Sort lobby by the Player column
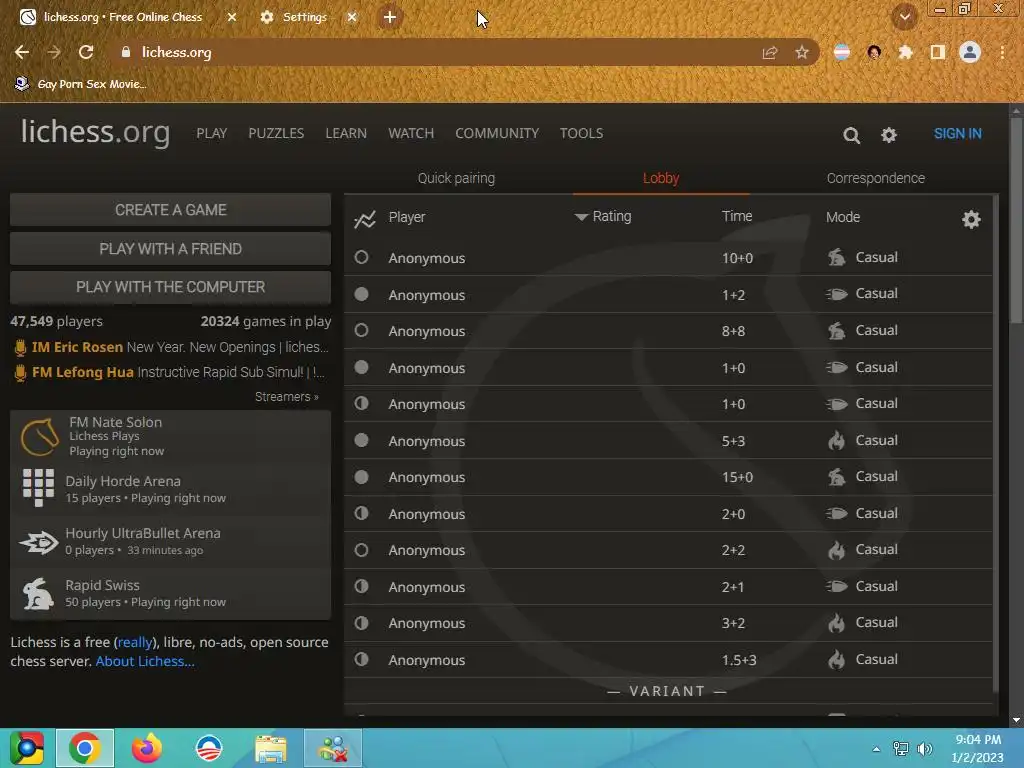Viewport: 1024px width, 768px height. point(406,217)
